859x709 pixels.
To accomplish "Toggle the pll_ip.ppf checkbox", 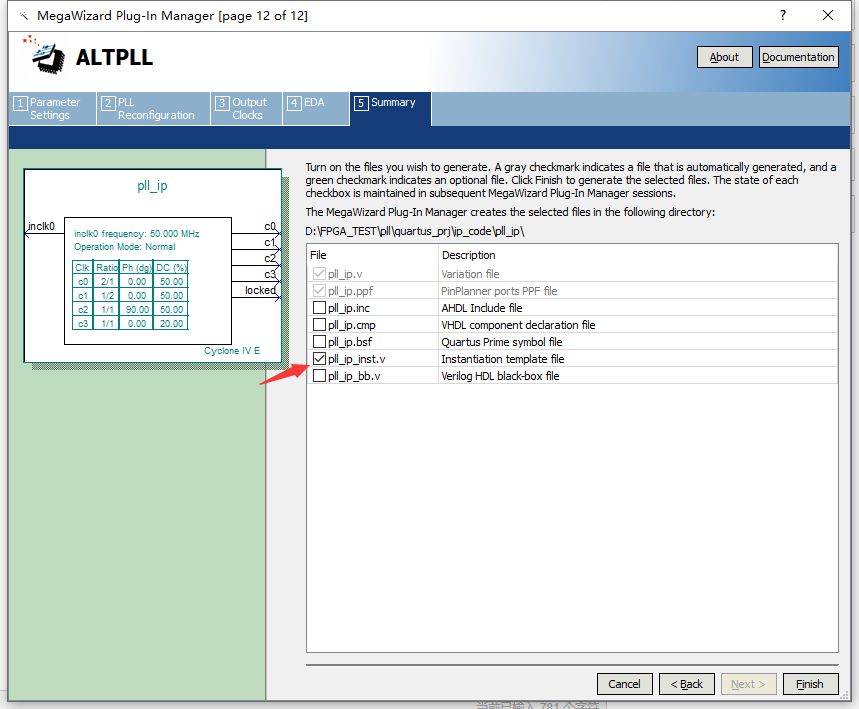I will pyautogui.click(x=319, y=290).
